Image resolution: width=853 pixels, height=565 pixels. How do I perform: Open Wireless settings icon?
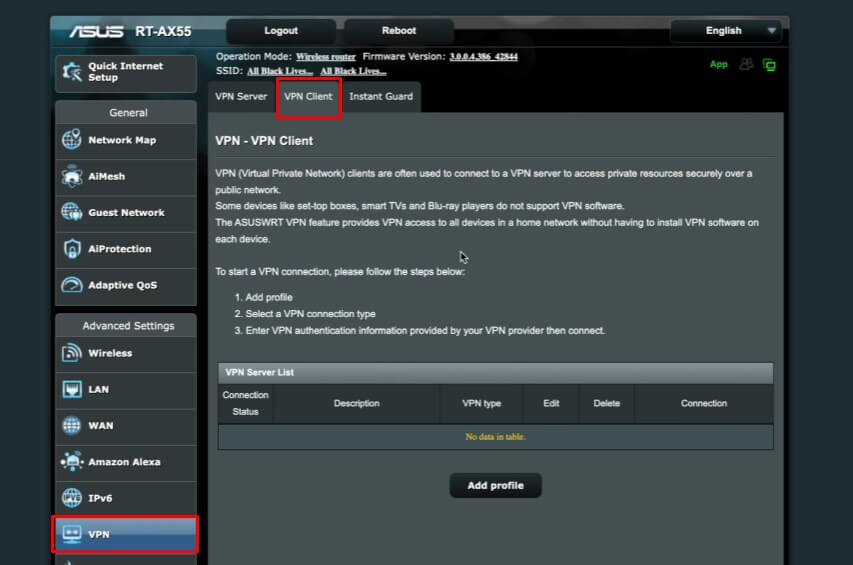pos(72,353)
